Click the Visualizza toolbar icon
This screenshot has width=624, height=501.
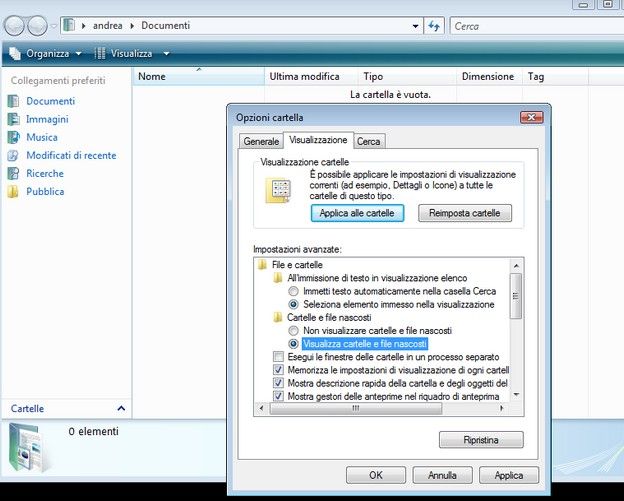pos(100,53)
